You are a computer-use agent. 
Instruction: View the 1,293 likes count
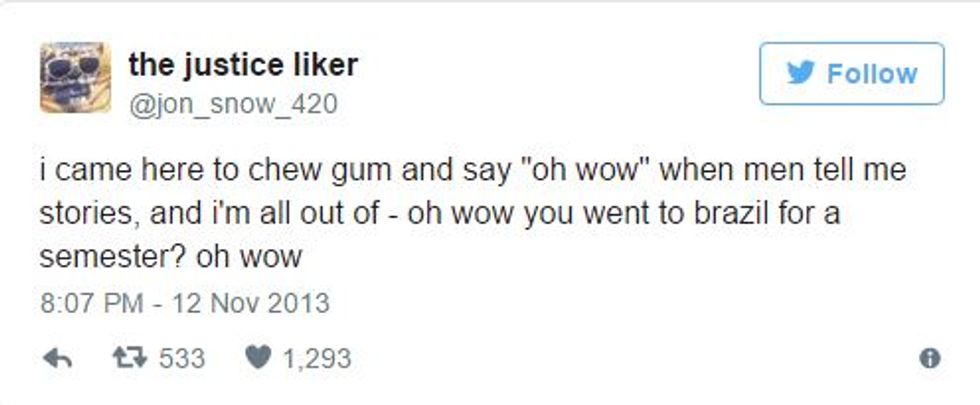(x=317, y=357)
